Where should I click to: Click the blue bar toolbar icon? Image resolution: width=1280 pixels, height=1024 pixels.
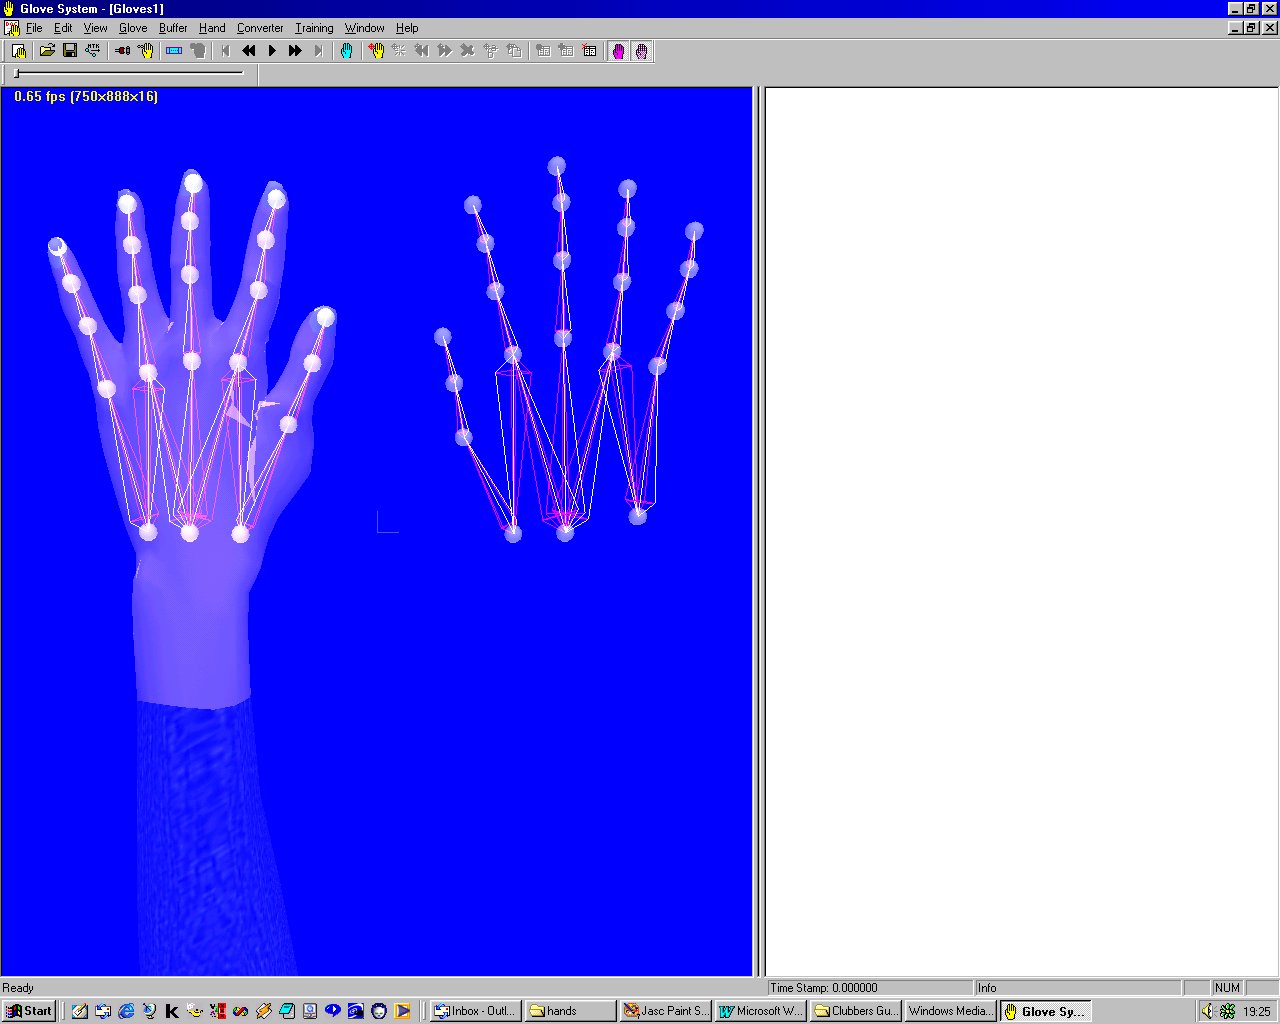click(x=174, y=51)
